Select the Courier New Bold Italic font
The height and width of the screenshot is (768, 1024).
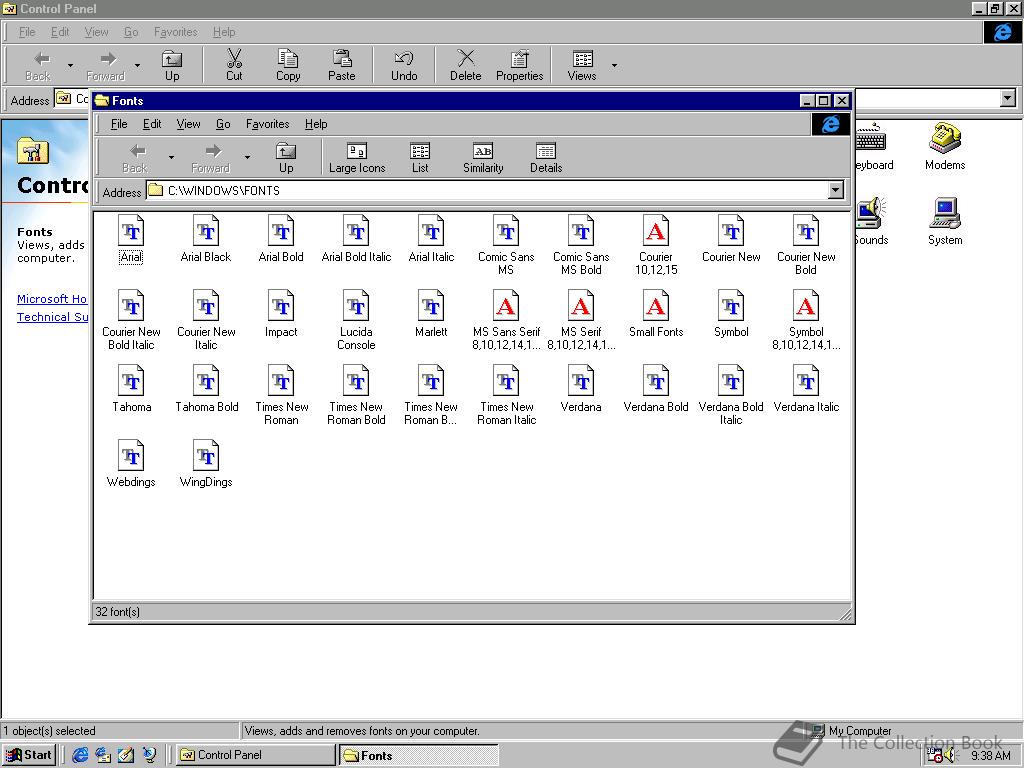point(131,321)
